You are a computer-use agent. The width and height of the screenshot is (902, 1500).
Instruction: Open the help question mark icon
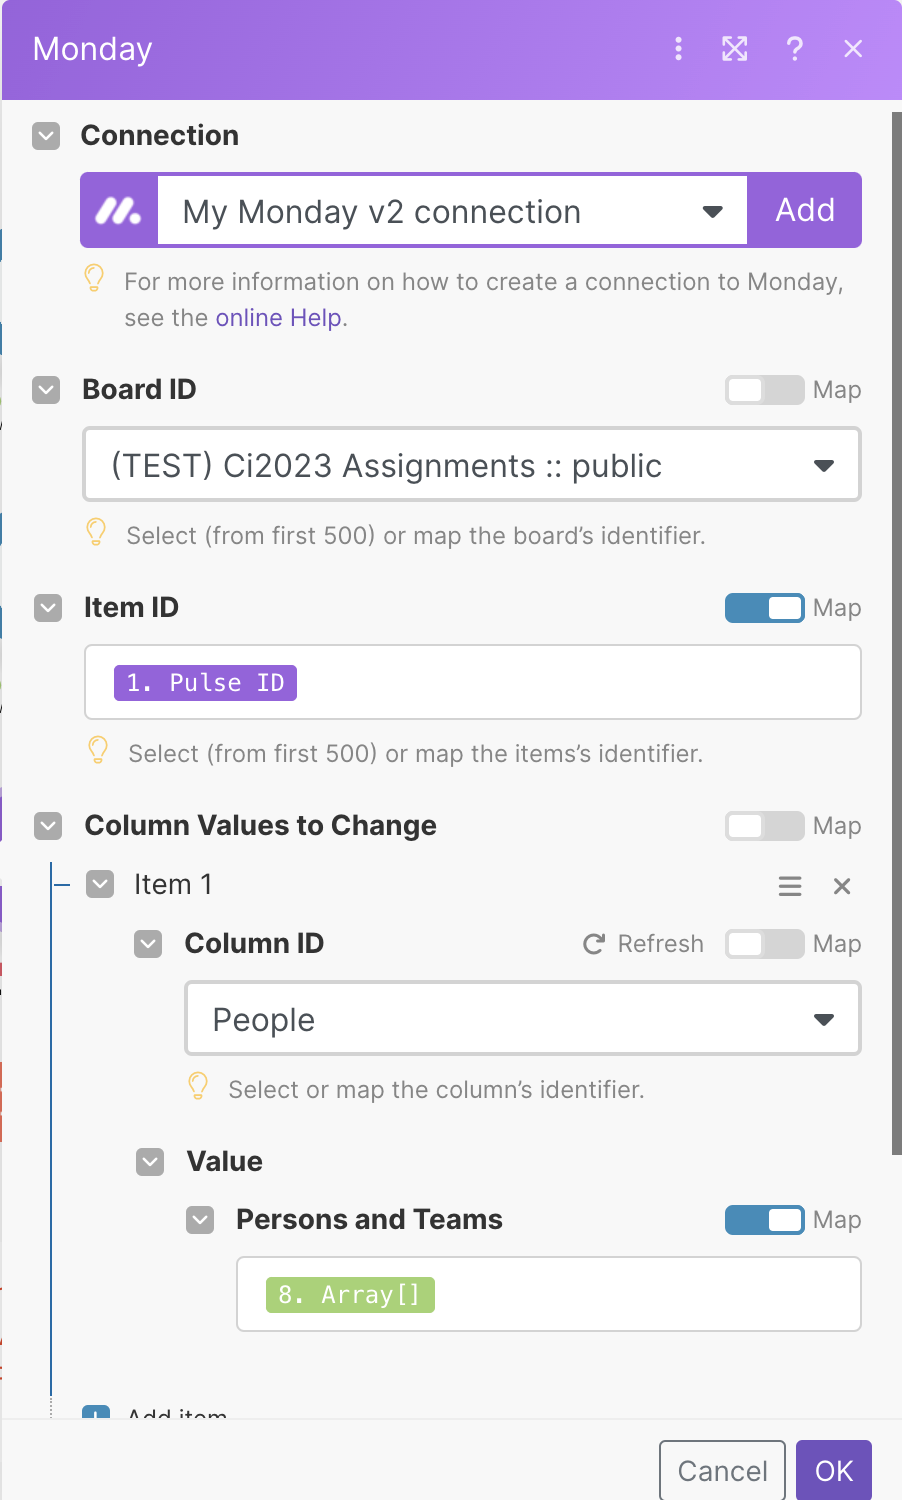pos(795,48)
